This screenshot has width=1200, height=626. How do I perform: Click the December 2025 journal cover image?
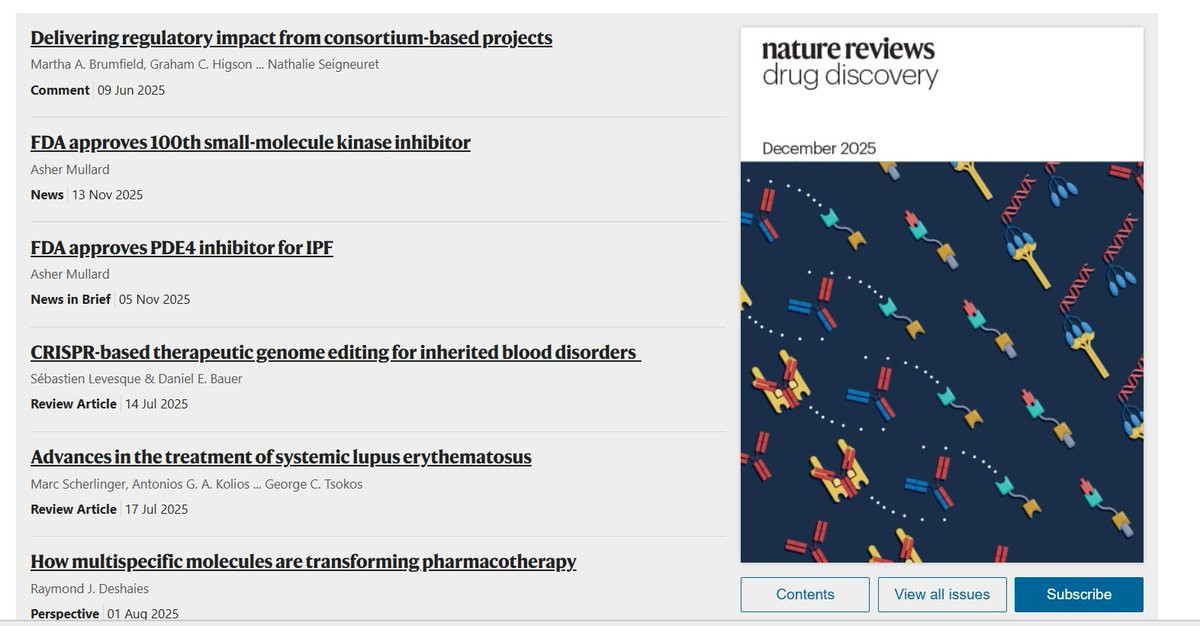pyautogui.click(x=941, y=362)
